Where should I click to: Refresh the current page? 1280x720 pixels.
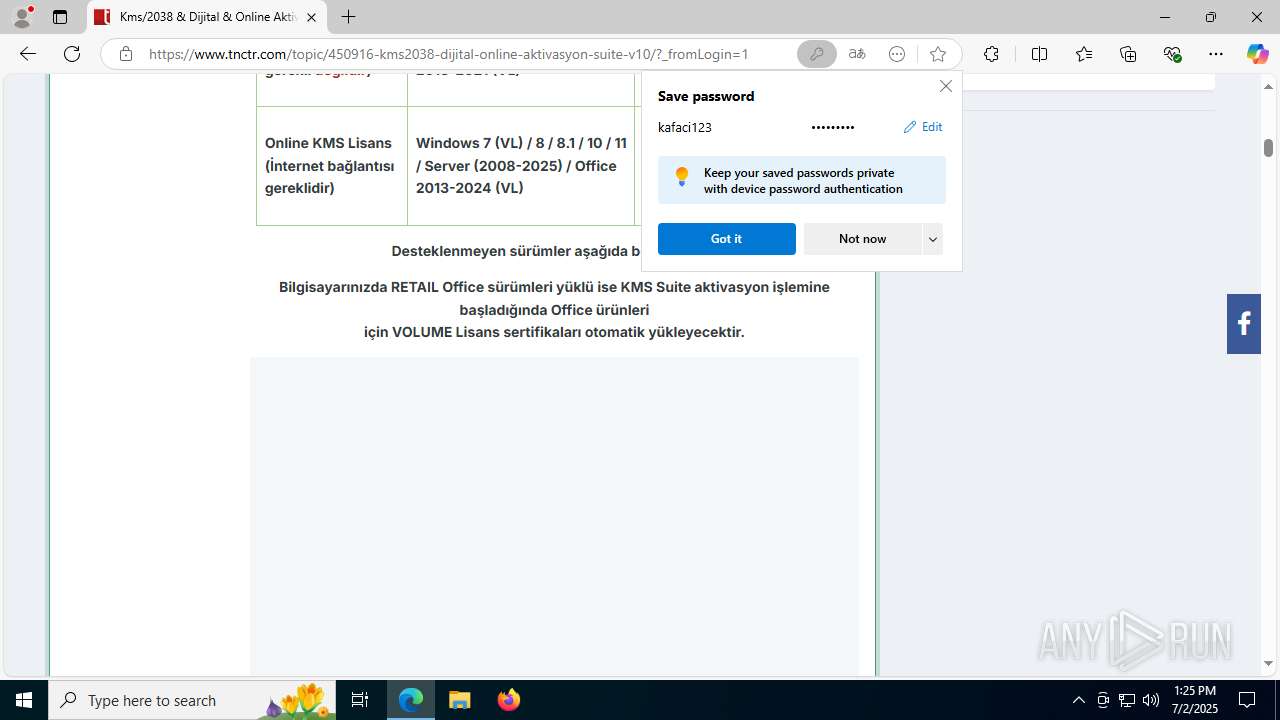72,54
